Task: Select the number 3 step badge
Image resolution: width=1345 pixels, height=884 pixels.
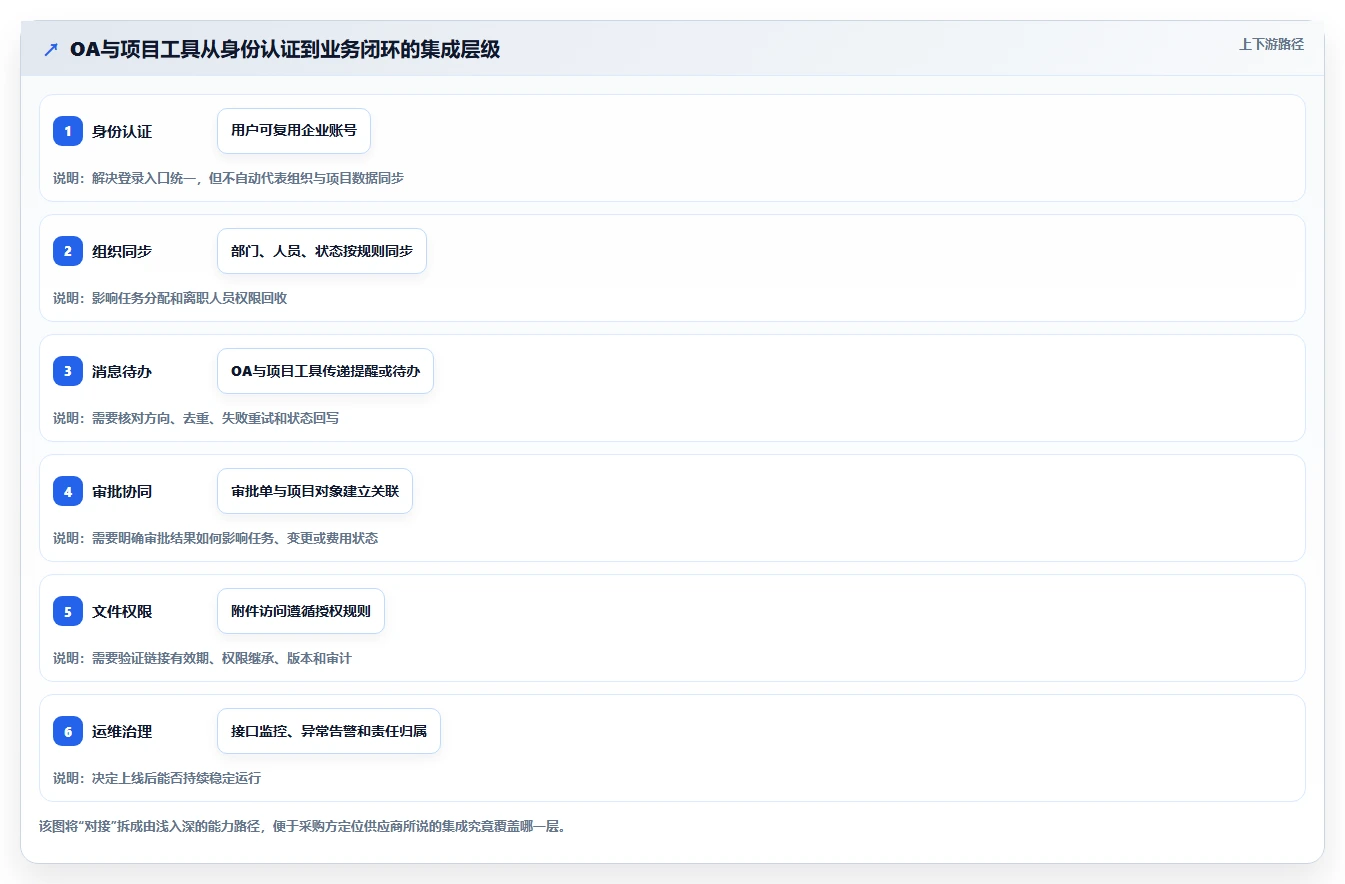Action: pyautogui.click(x=68, y=371)
